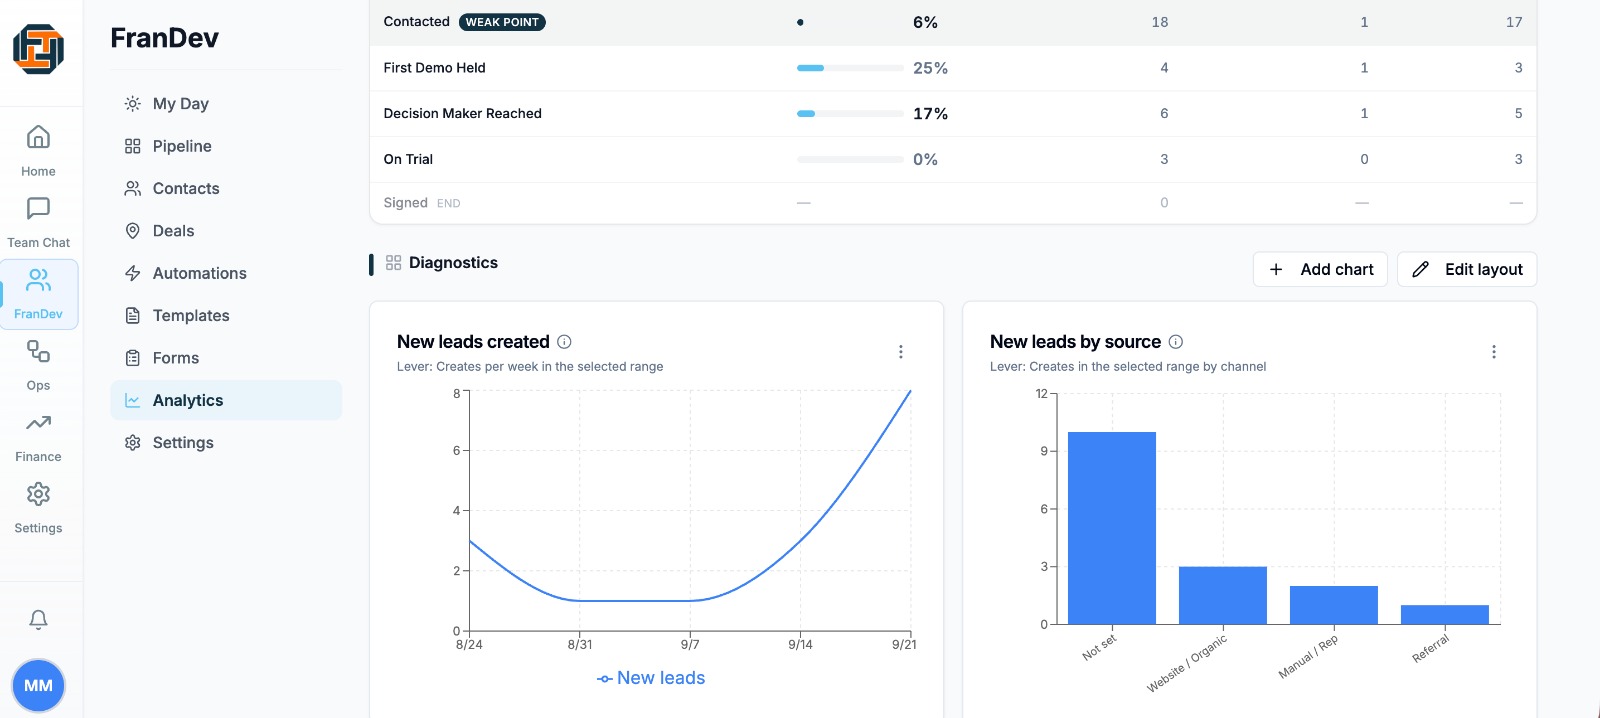The width and height of the screenshot is (1600, 718).
Task: Select Analytics in the sidebar
Action: pos(226,400)
